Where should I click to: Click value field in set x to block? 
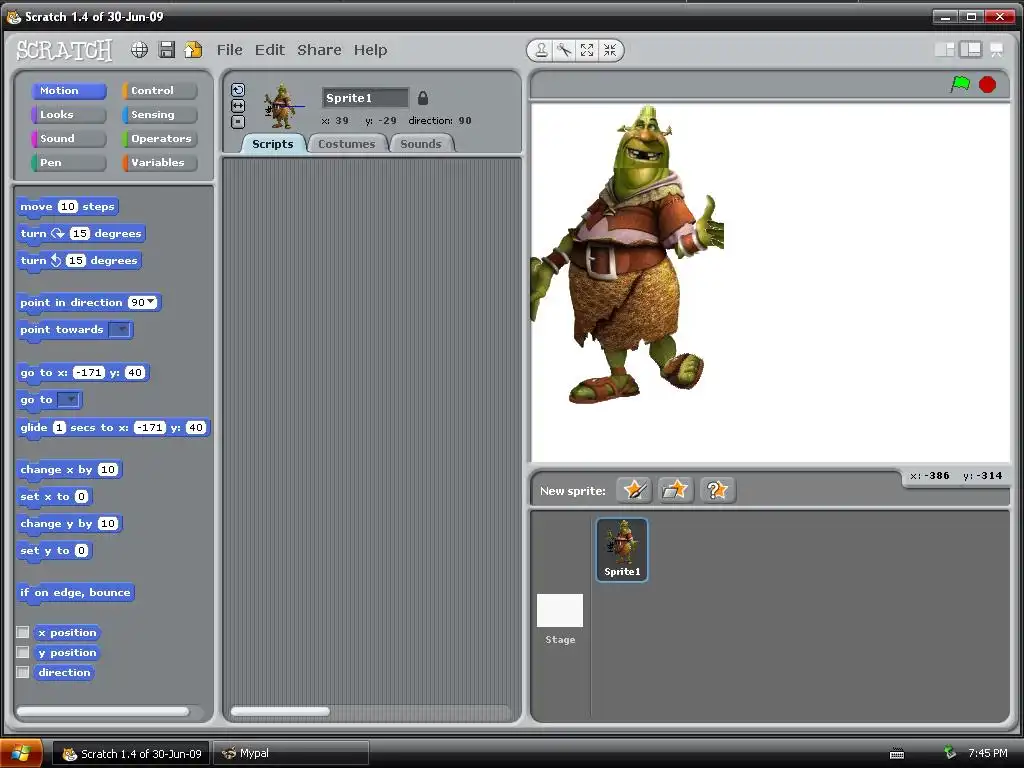pos(81,496)
